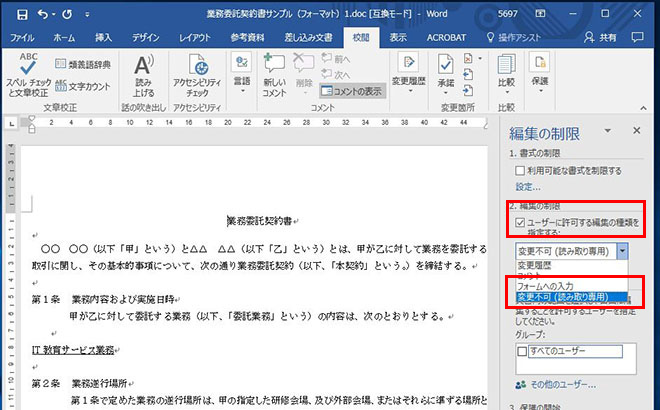Toggle 'restrict available formatting' checkbox

520,171
